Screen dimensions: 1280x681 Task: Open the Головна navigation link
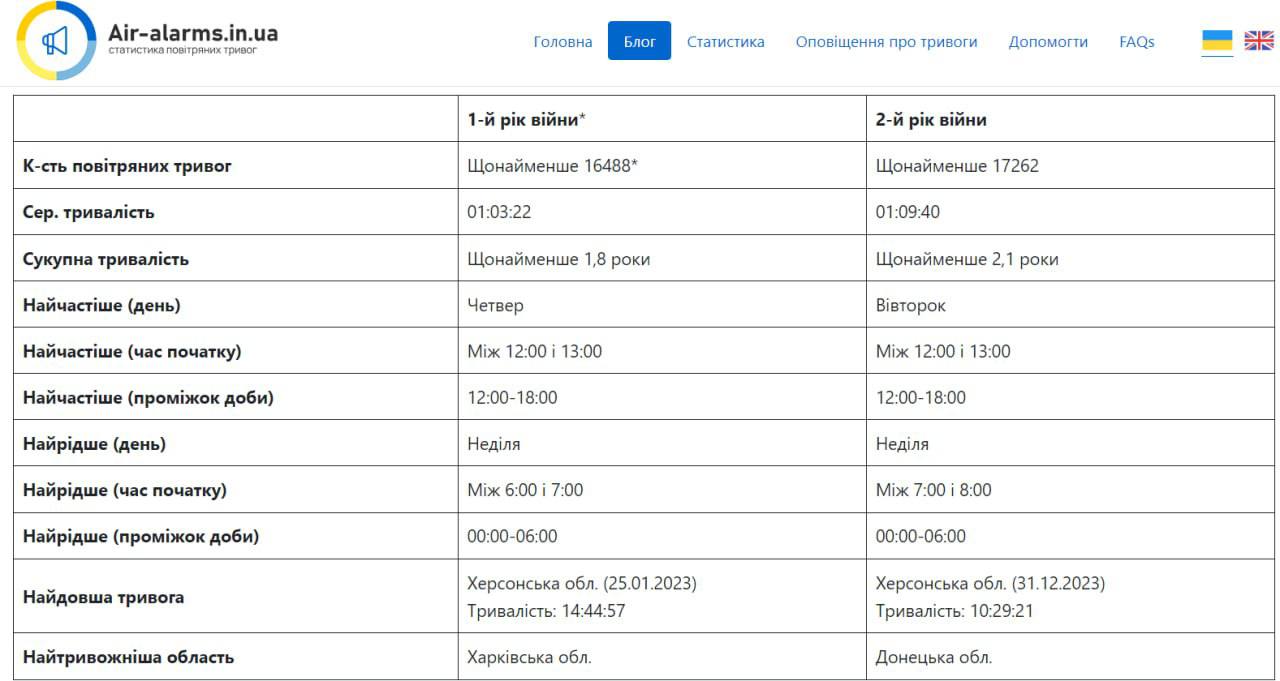pos(562,41)
